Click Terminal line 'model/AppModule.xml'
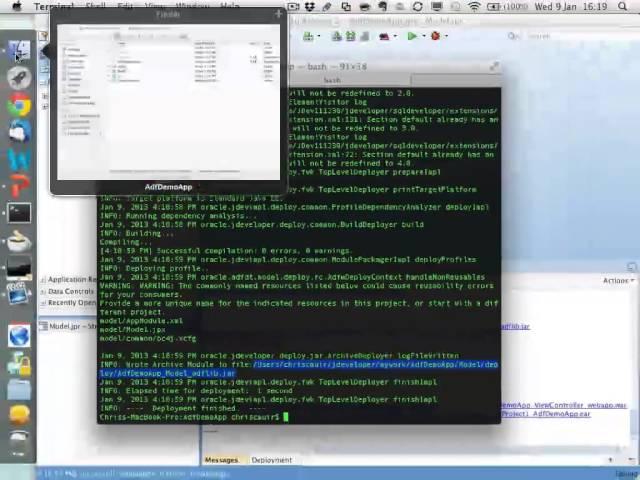Viewport: 640px width, 480px height. coord(141,321)
